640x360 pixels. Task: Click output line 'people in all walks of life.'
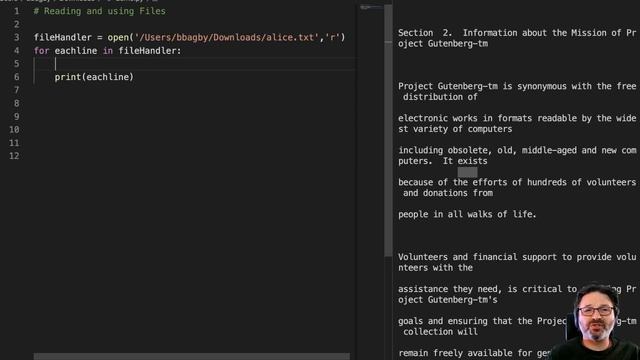tap(467, 214)
